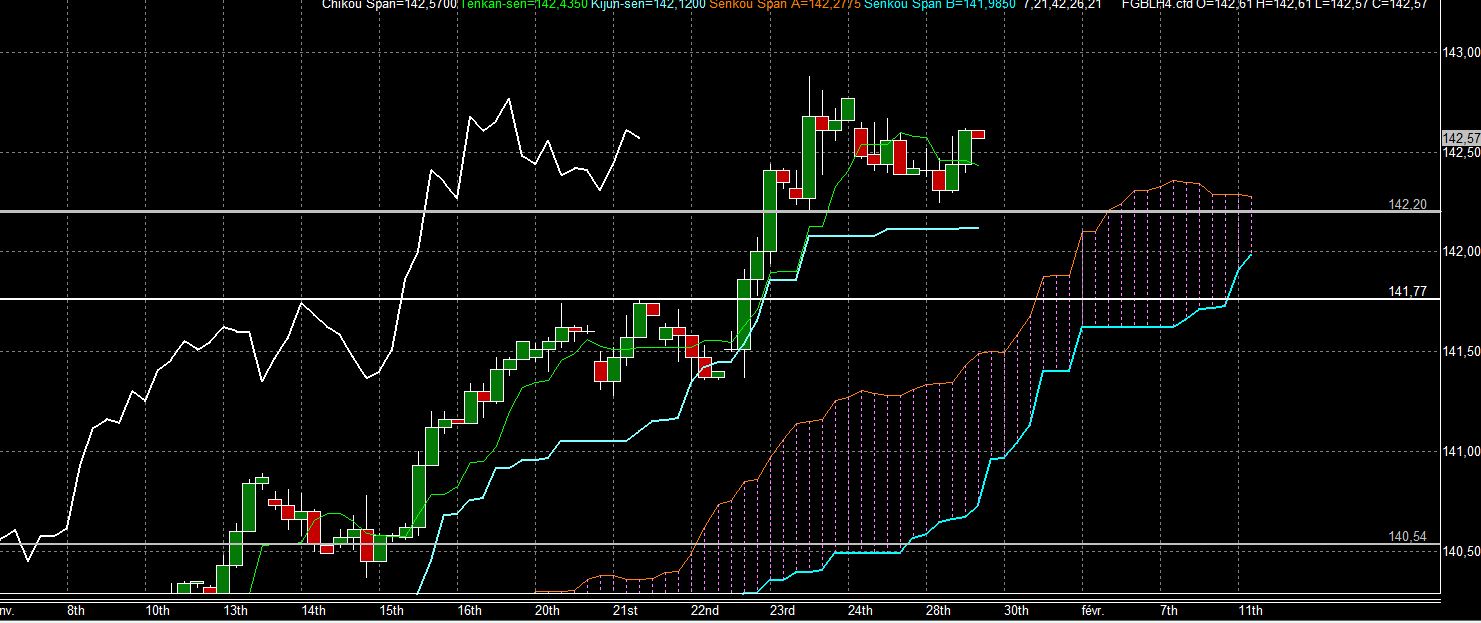Click the 142,00 price axis label

coord(1461,251)
